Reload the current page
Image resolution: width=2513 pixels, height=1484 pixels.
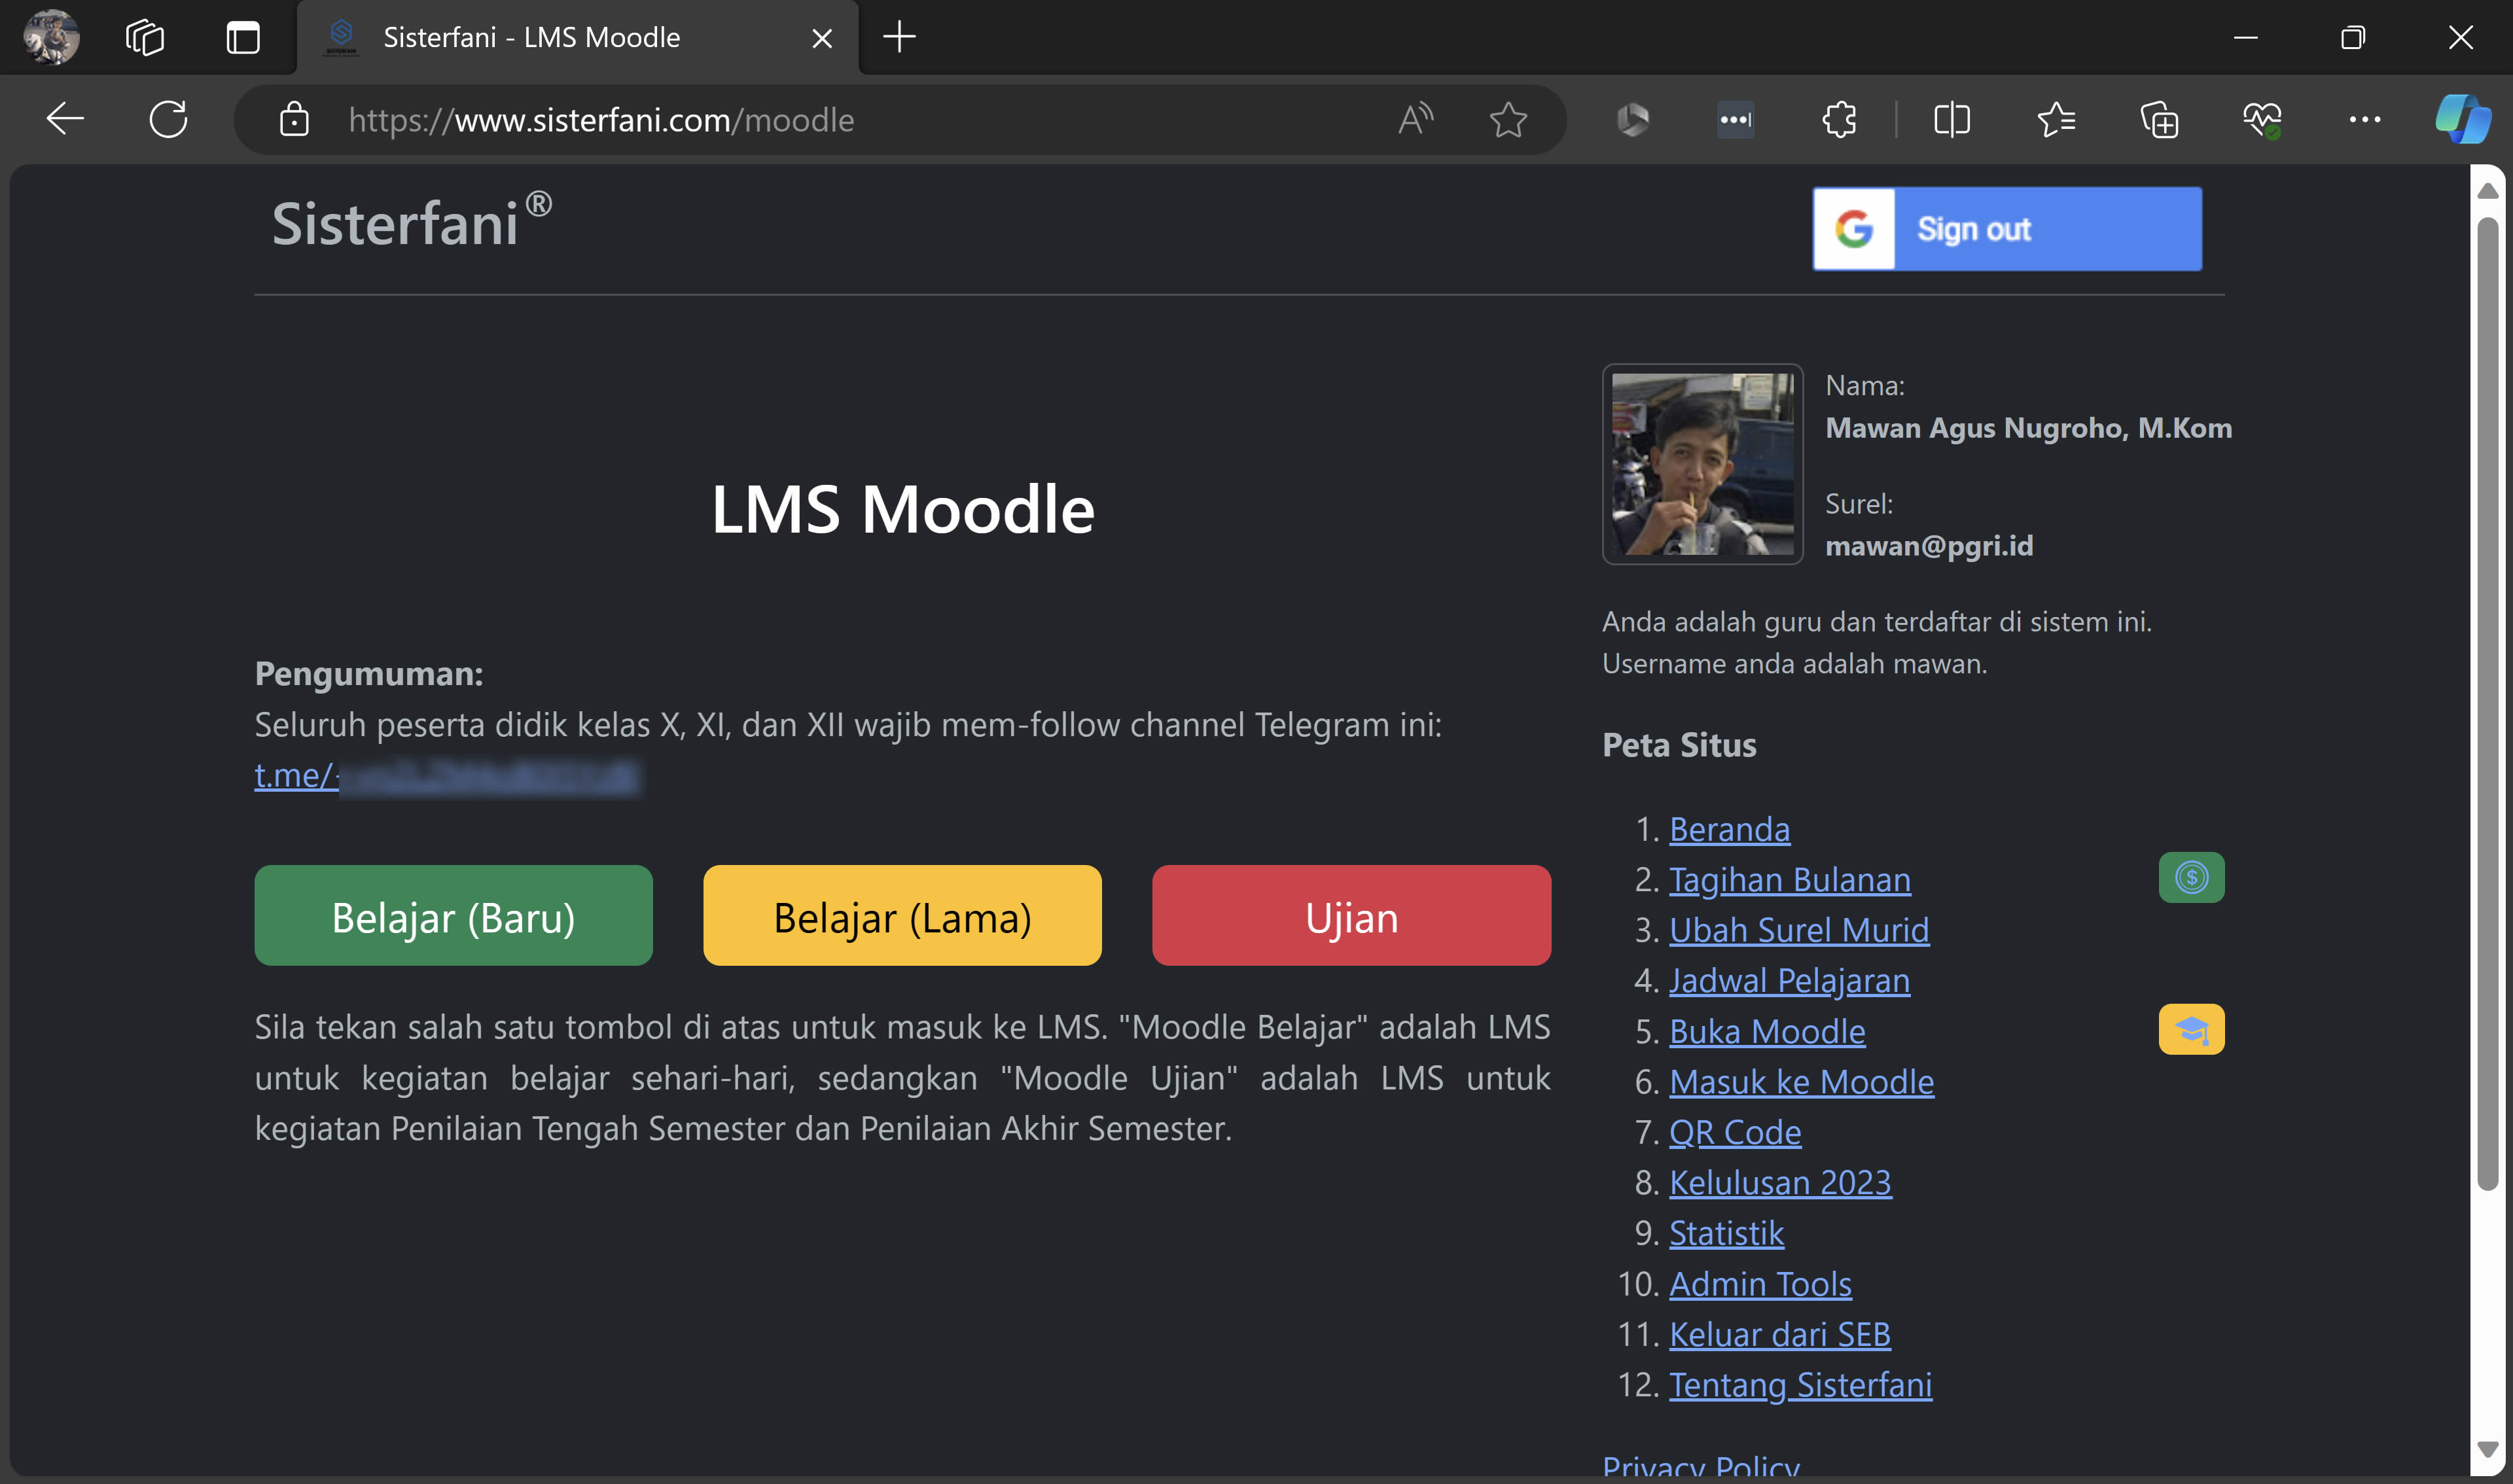(x=168, y=119)
